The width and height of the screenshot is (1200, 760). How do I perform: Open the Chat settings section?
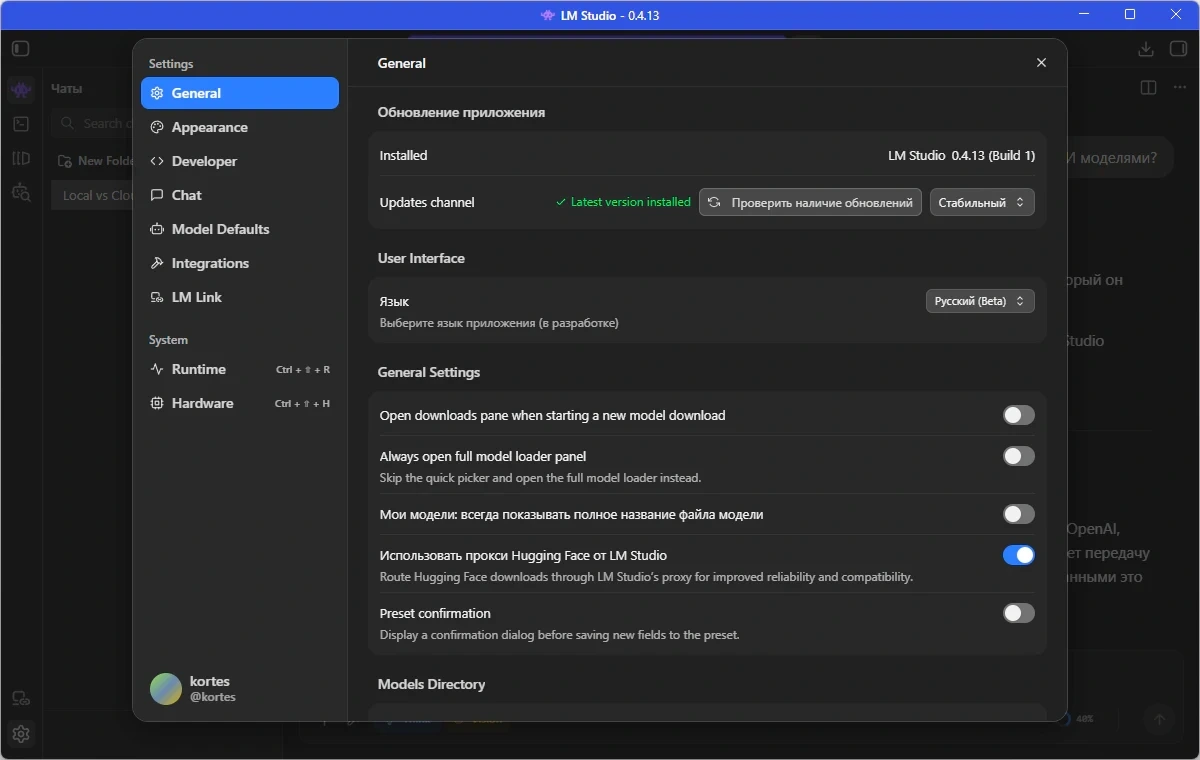coord(240,195)
